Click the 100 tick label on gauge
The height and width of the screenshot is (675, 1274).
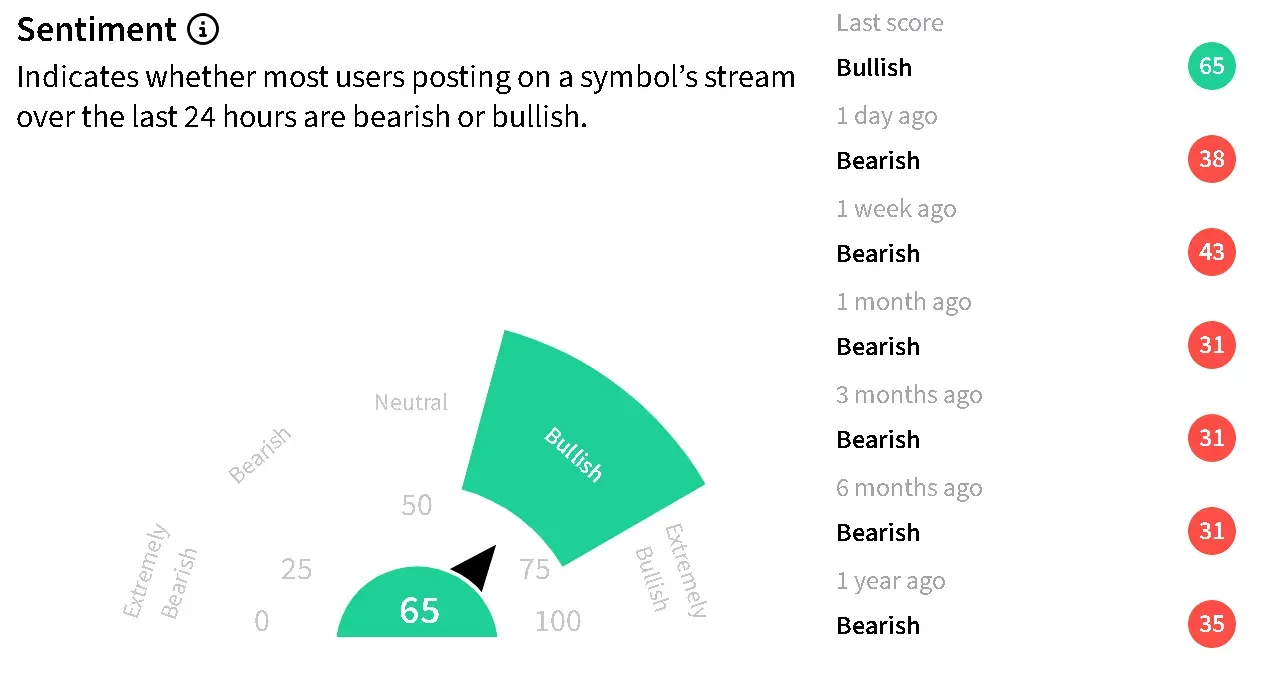557,621
